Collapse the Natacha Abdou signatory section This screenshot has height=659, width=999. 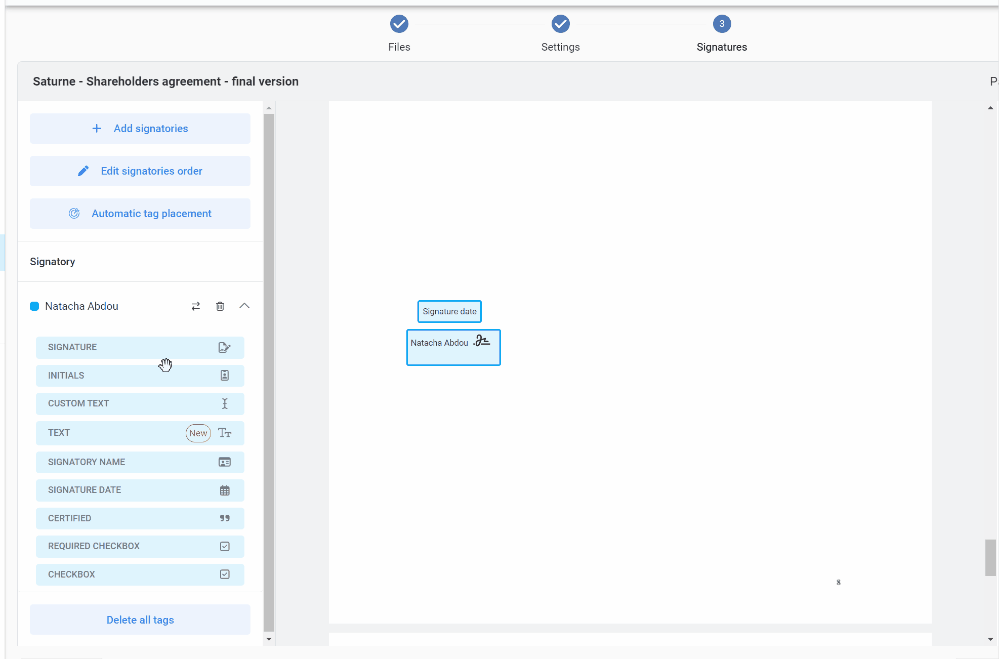click(x=244, y=306)
